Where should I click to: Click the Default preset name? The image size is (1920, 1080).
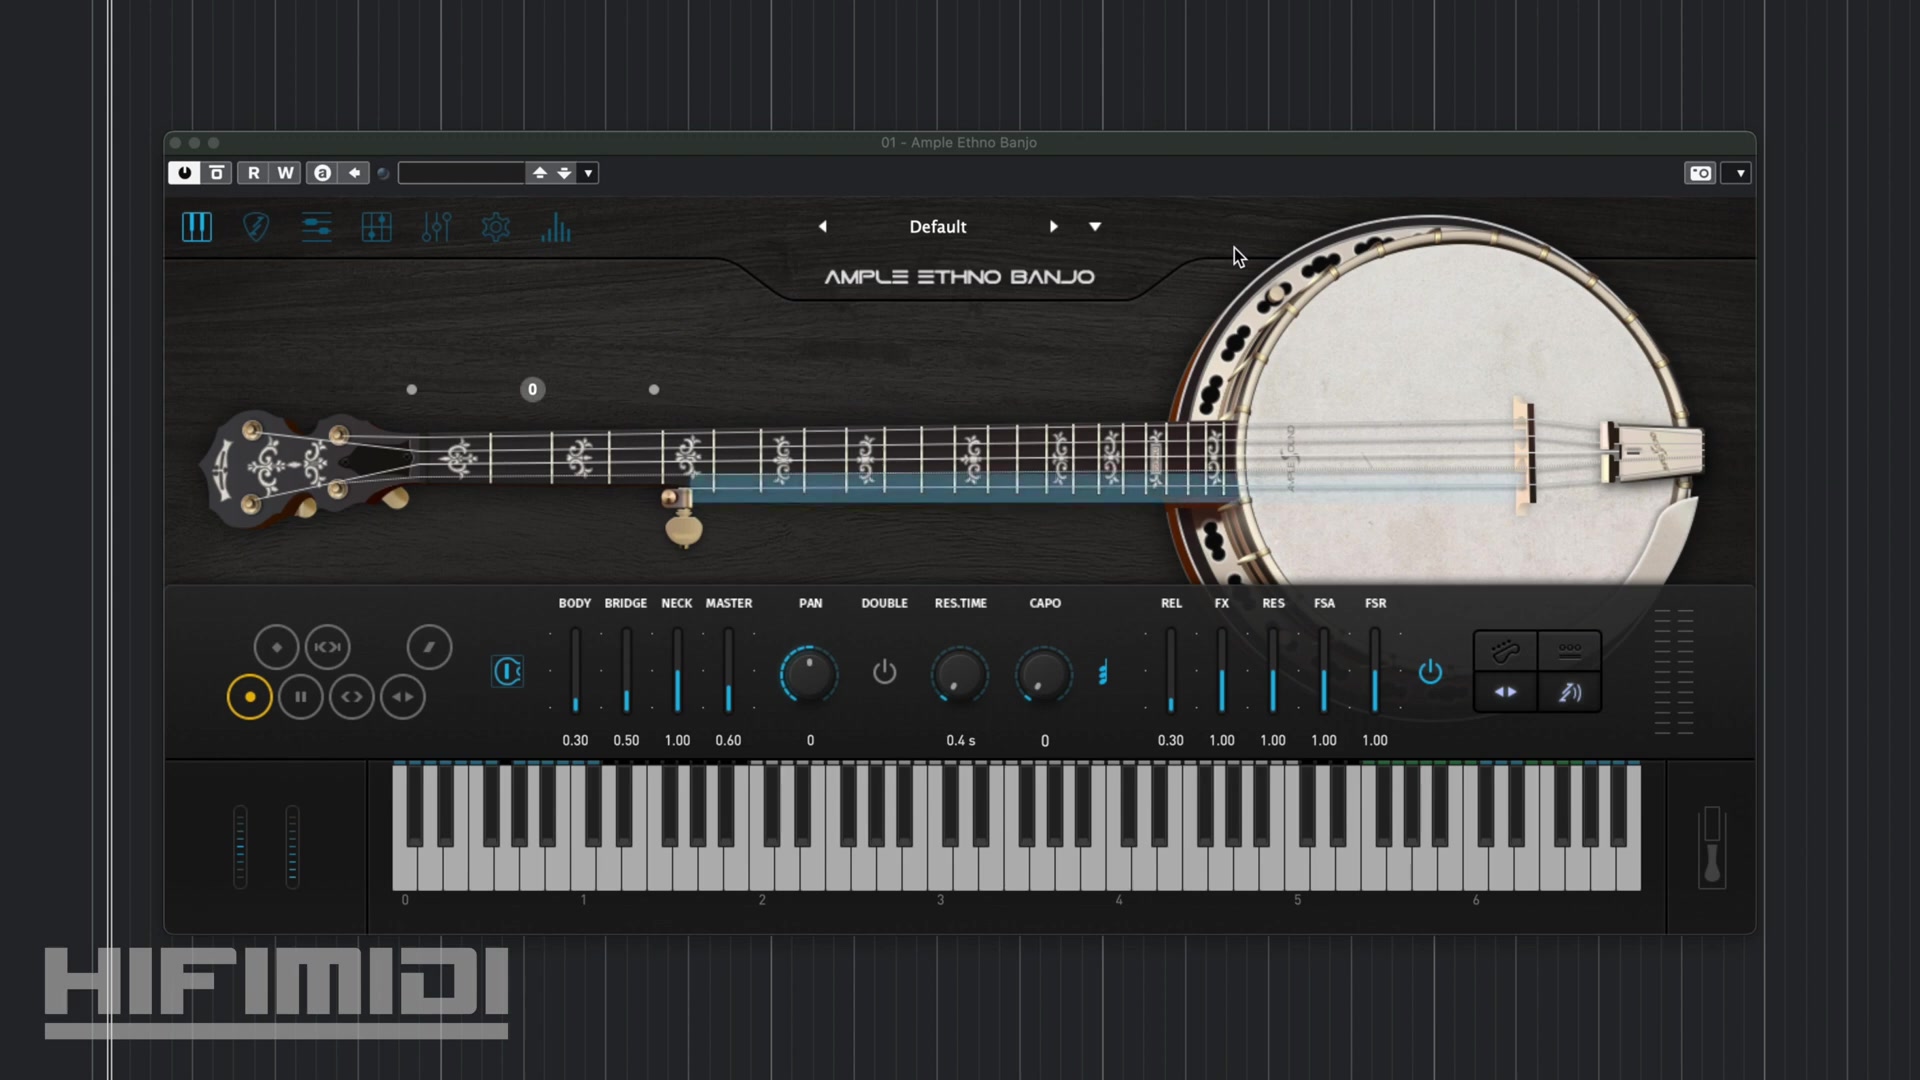938,227
